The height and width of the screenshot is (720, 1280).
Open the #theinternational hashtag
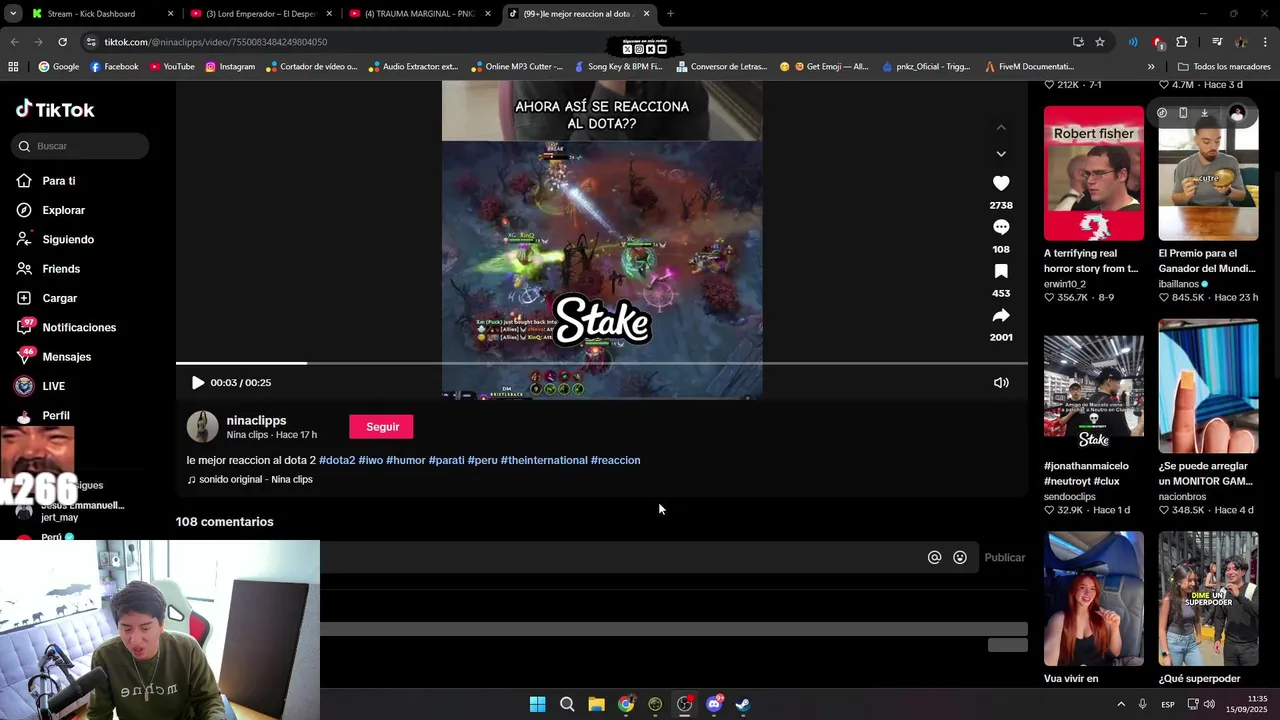click(x=544, y=460)
